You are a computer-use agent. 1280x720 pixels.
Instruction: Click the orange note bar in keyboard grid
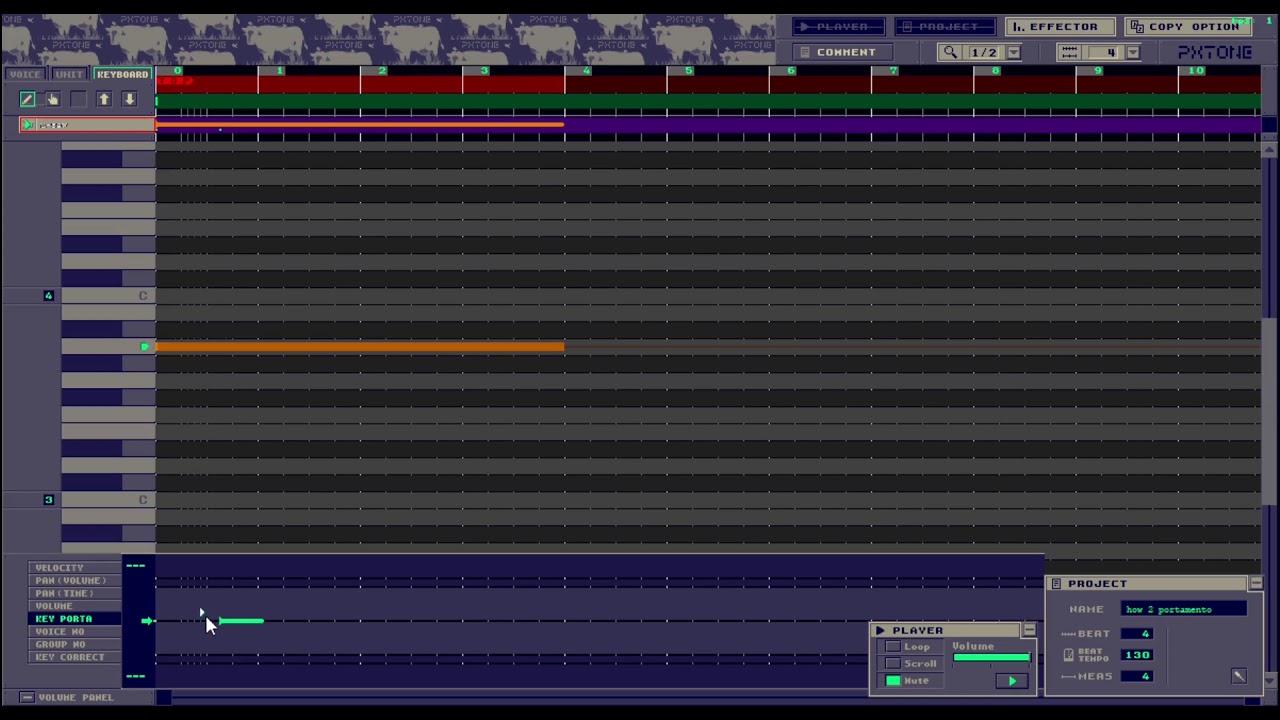(360, 347)
